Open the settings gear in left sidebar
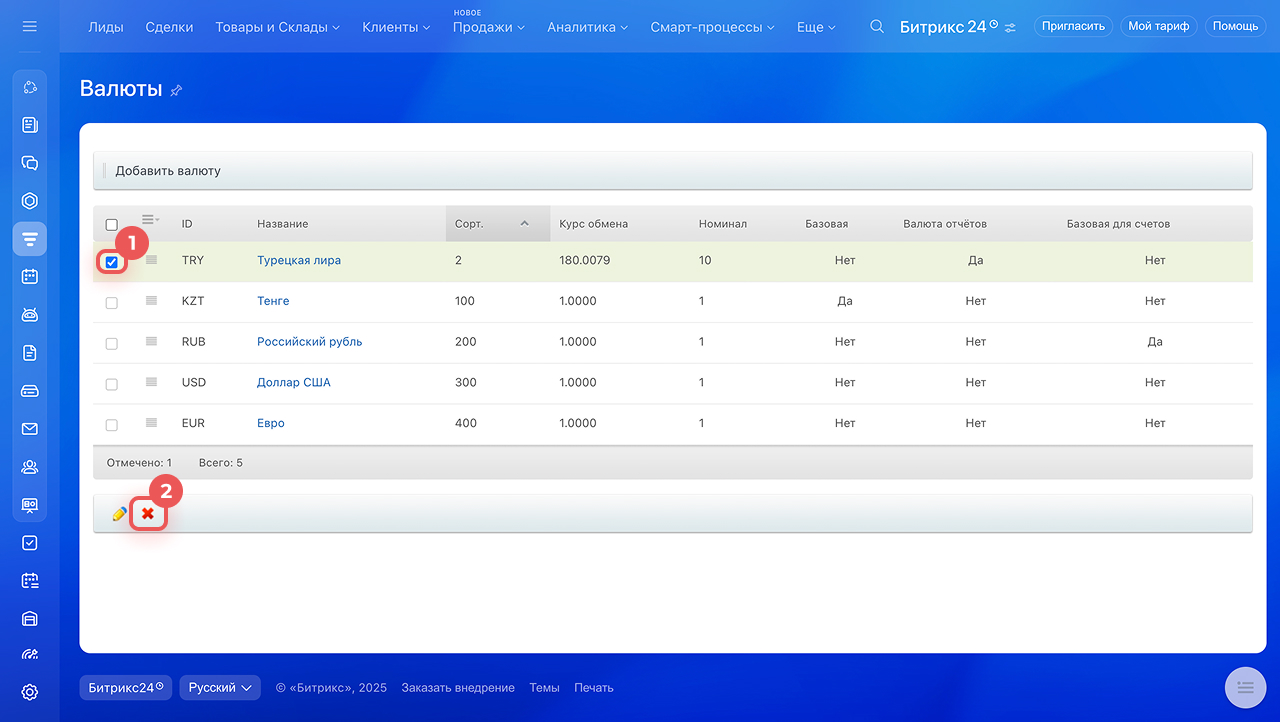 30,692
